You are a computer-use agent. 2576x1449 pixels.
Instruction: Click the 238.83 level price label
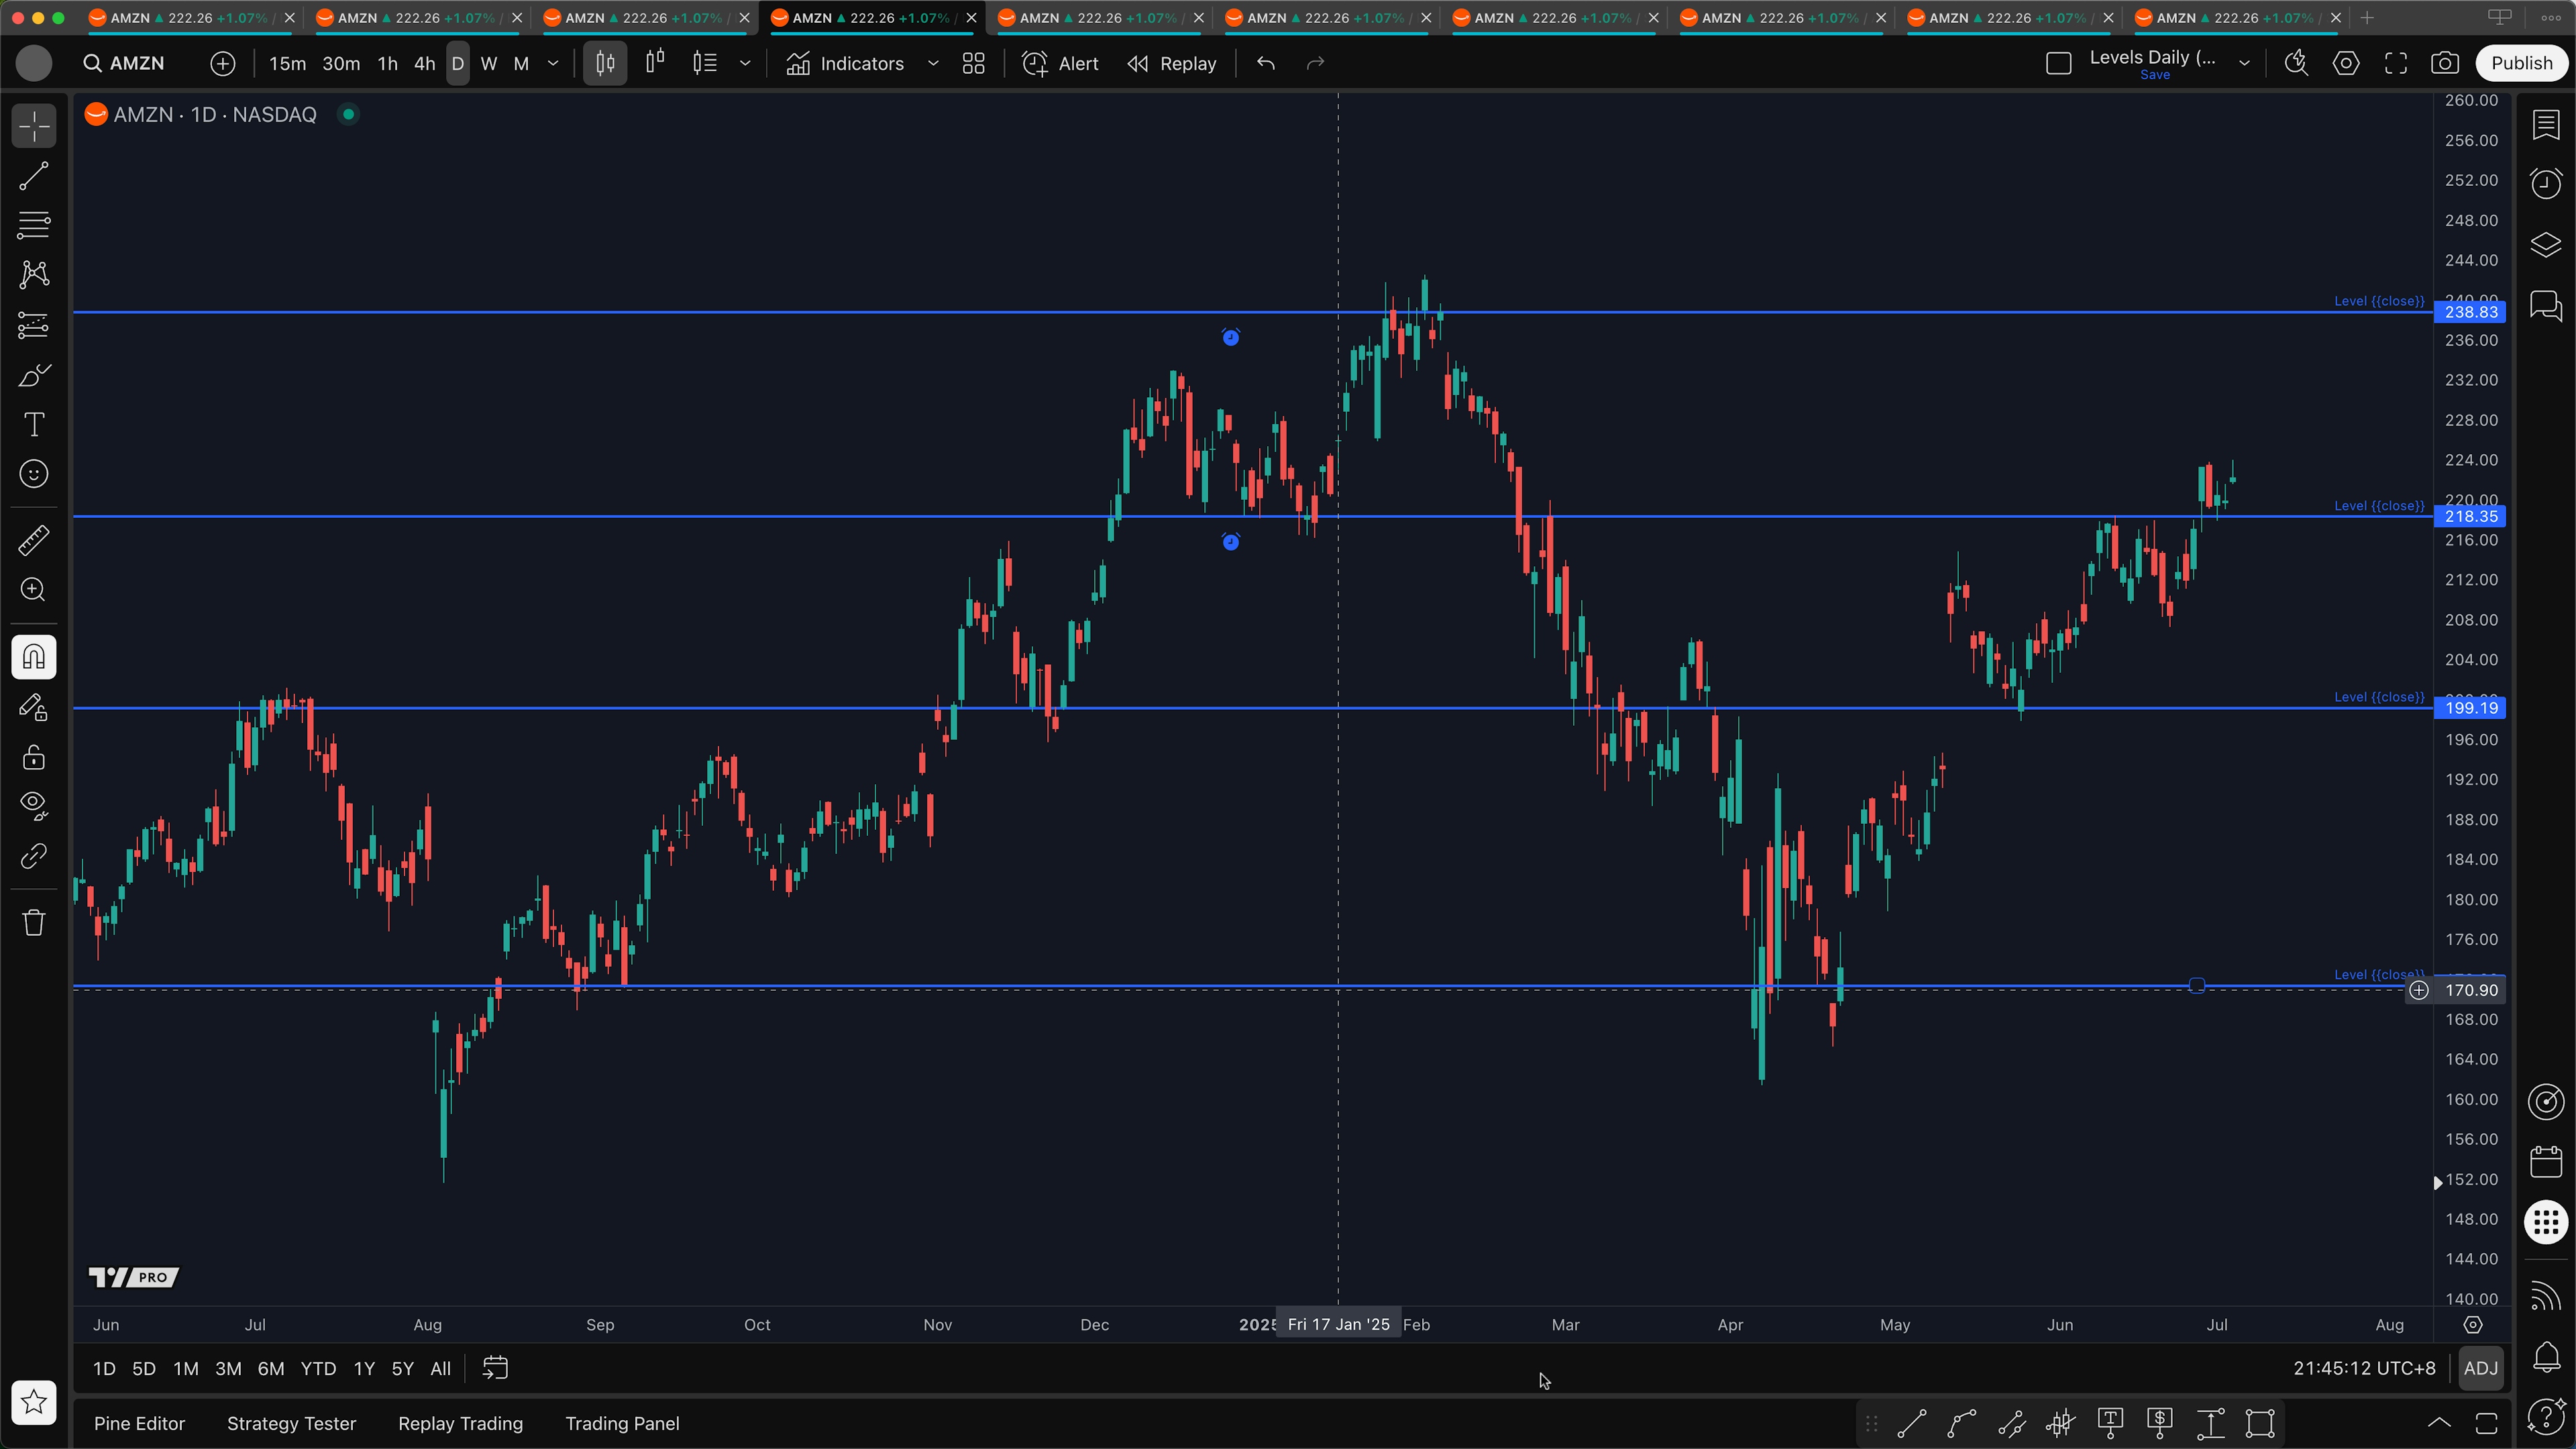click(2471, 312)
